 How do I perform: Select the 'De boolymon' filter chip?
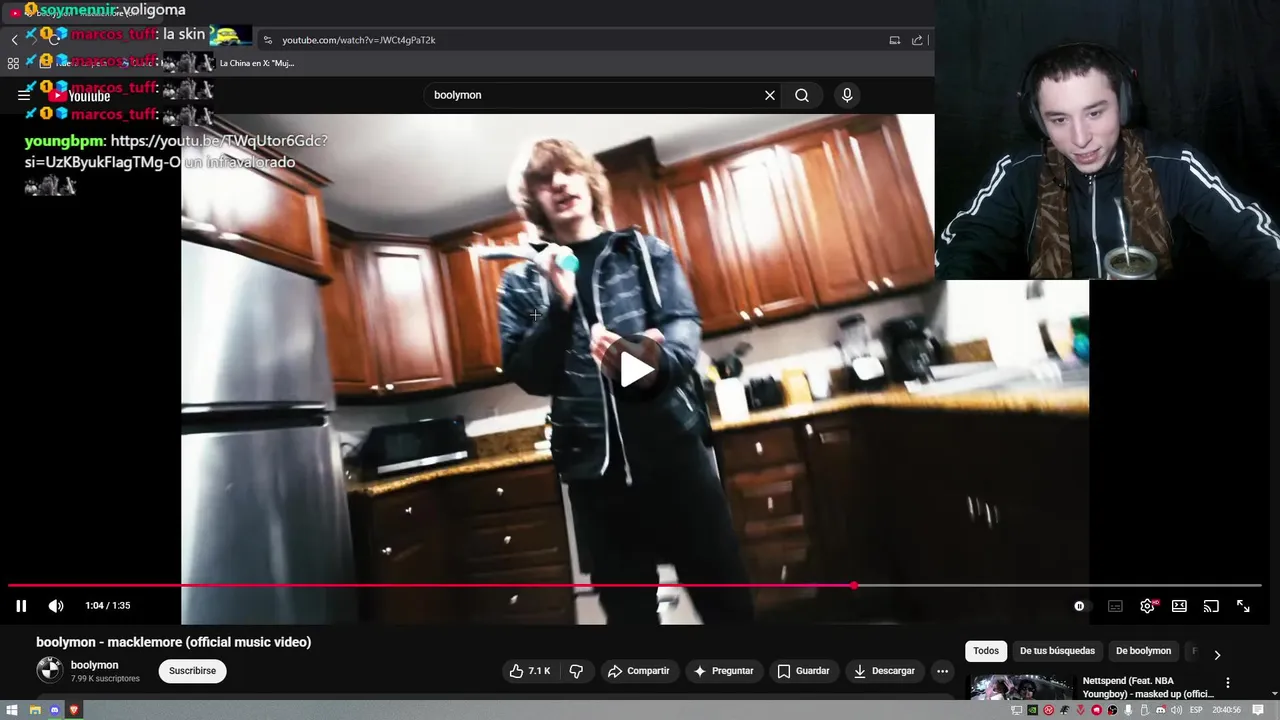1143,651
